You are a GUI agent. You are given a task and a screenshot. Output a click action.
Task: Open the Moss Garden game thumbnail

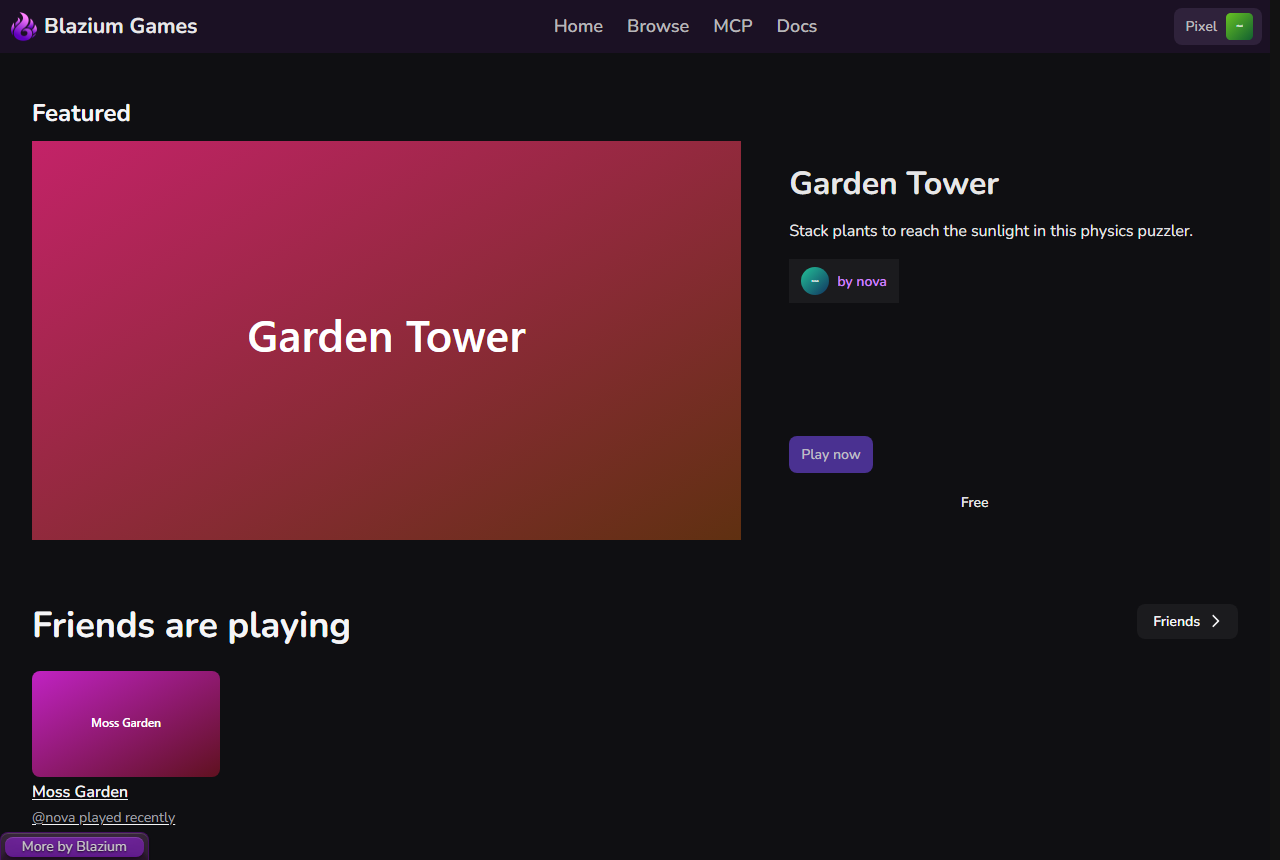click(126, 724)
